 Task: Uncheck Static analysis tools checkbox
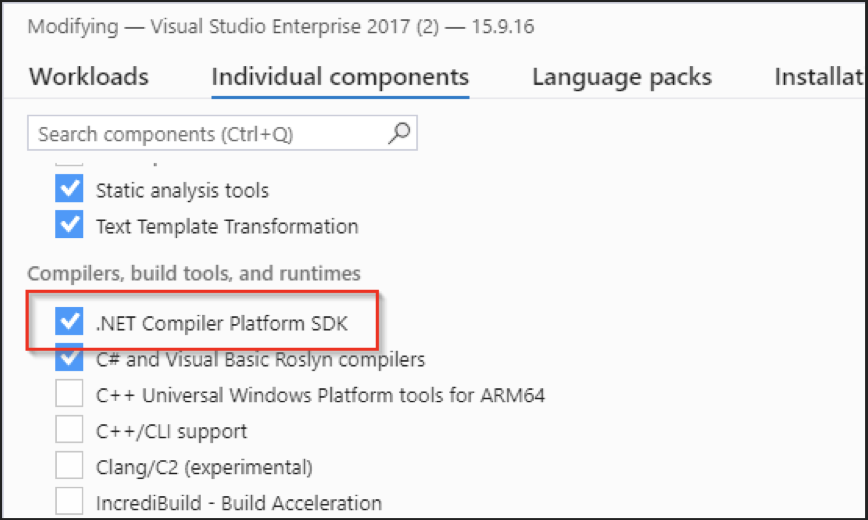70,190
